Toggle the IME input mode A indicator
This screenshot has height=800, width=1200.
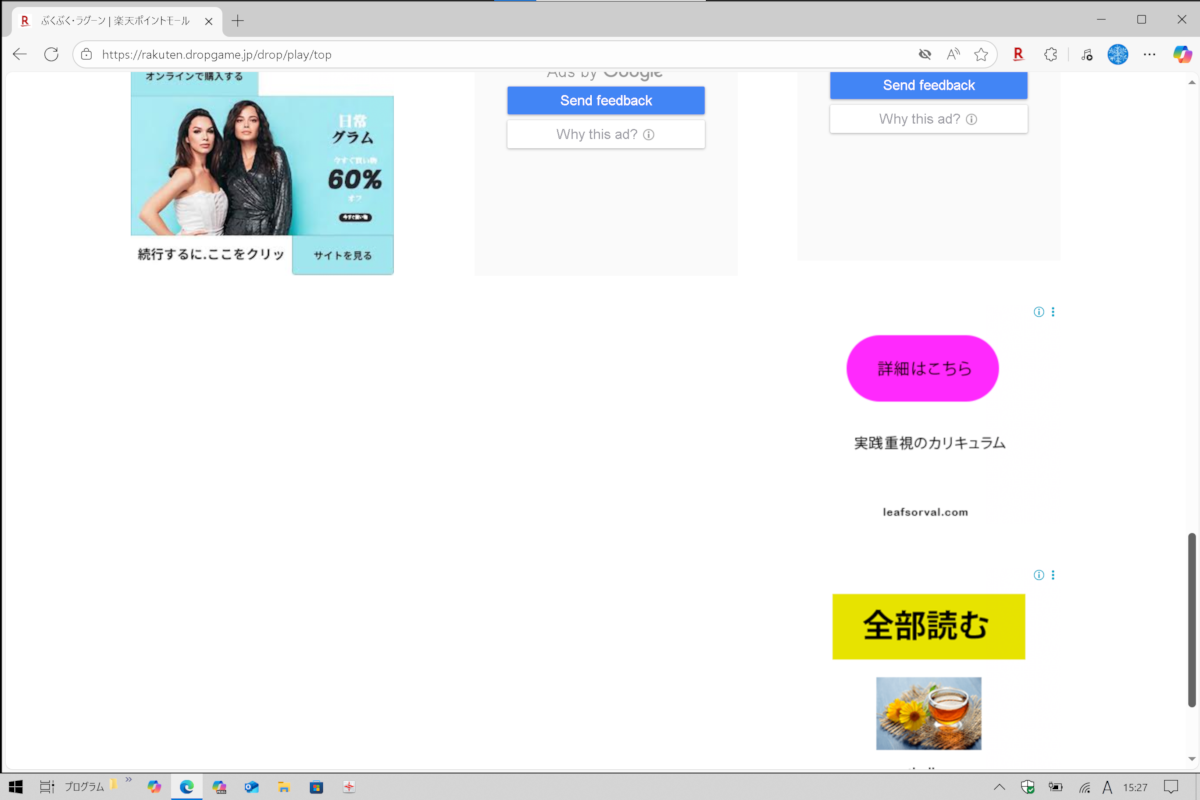pos(1109,787)
